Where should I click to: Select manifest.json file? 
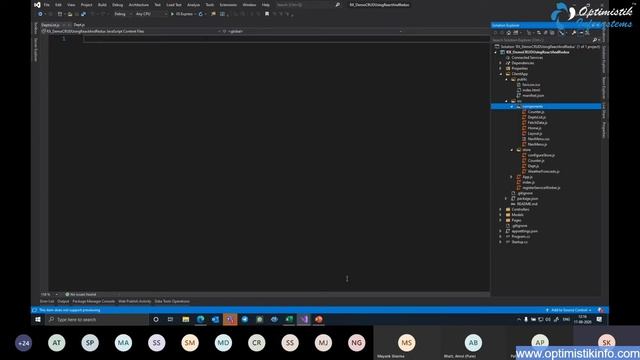(533, 95)
